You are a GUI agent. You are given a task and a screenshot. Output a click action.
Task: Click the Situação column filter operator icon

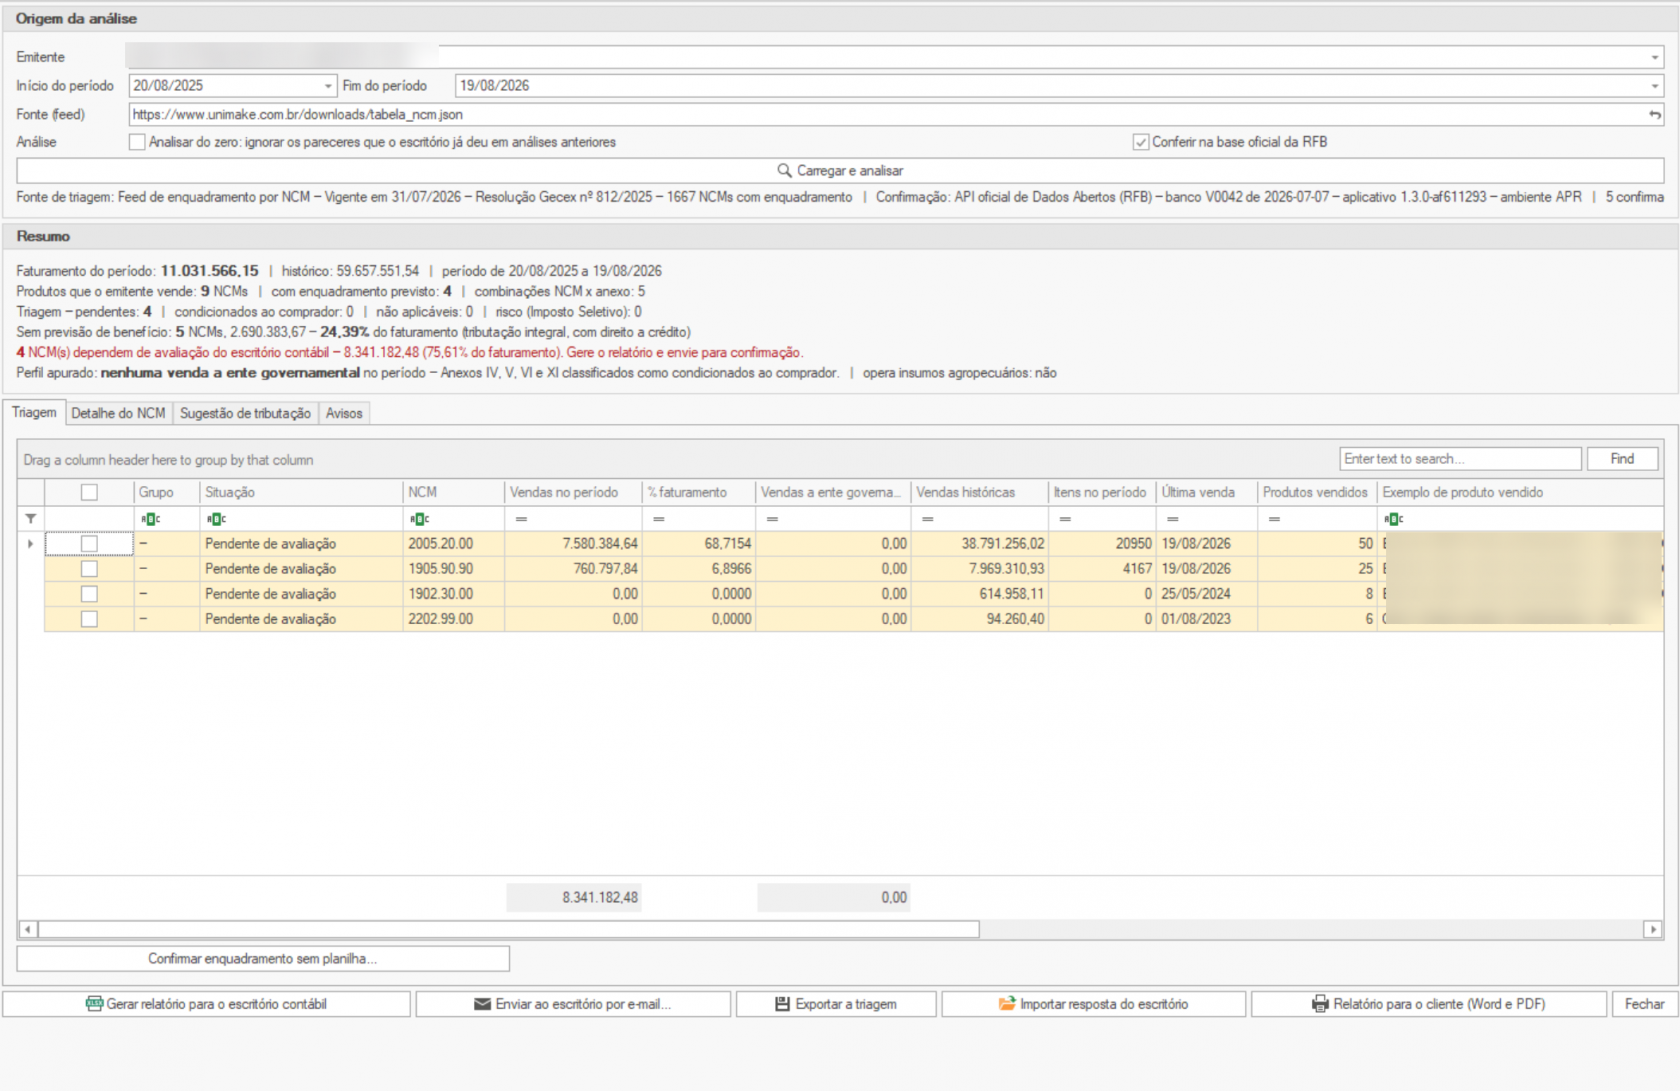tap(216, 519)
